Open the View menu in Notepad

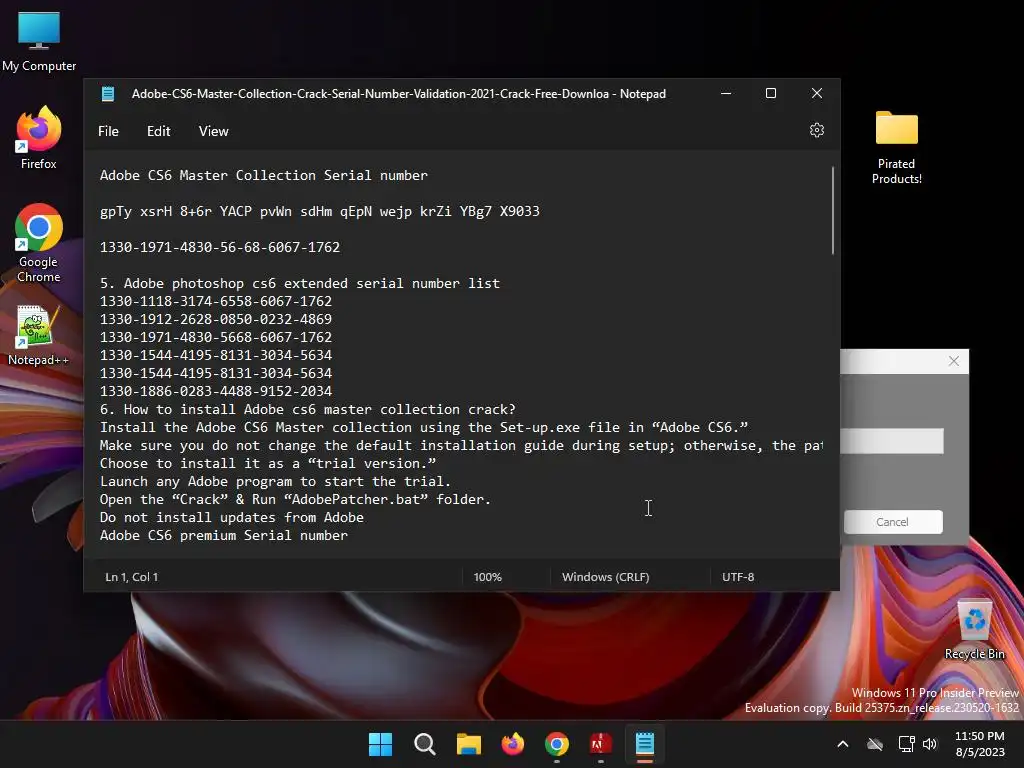[x=214, y=131]
